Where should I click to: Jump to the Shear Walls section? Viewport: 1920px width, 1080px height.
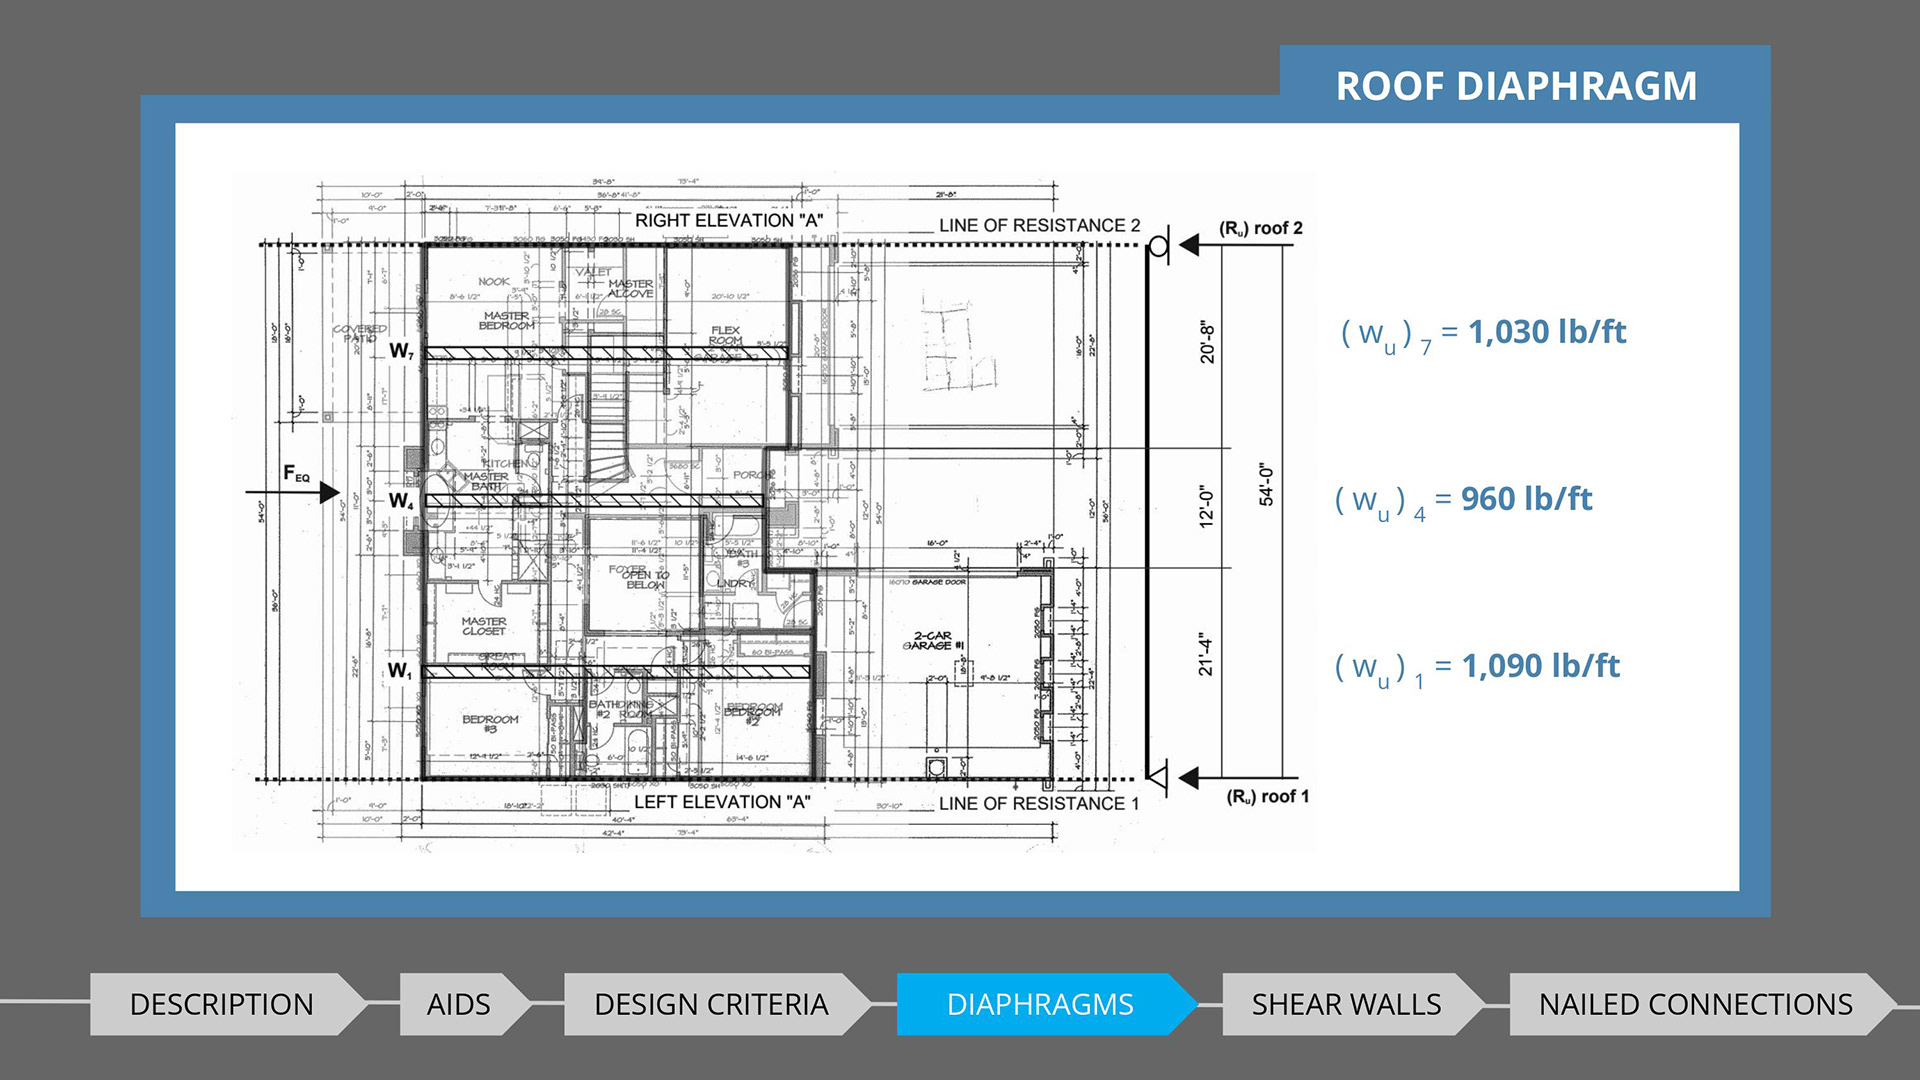[x=1346, y=1004]
